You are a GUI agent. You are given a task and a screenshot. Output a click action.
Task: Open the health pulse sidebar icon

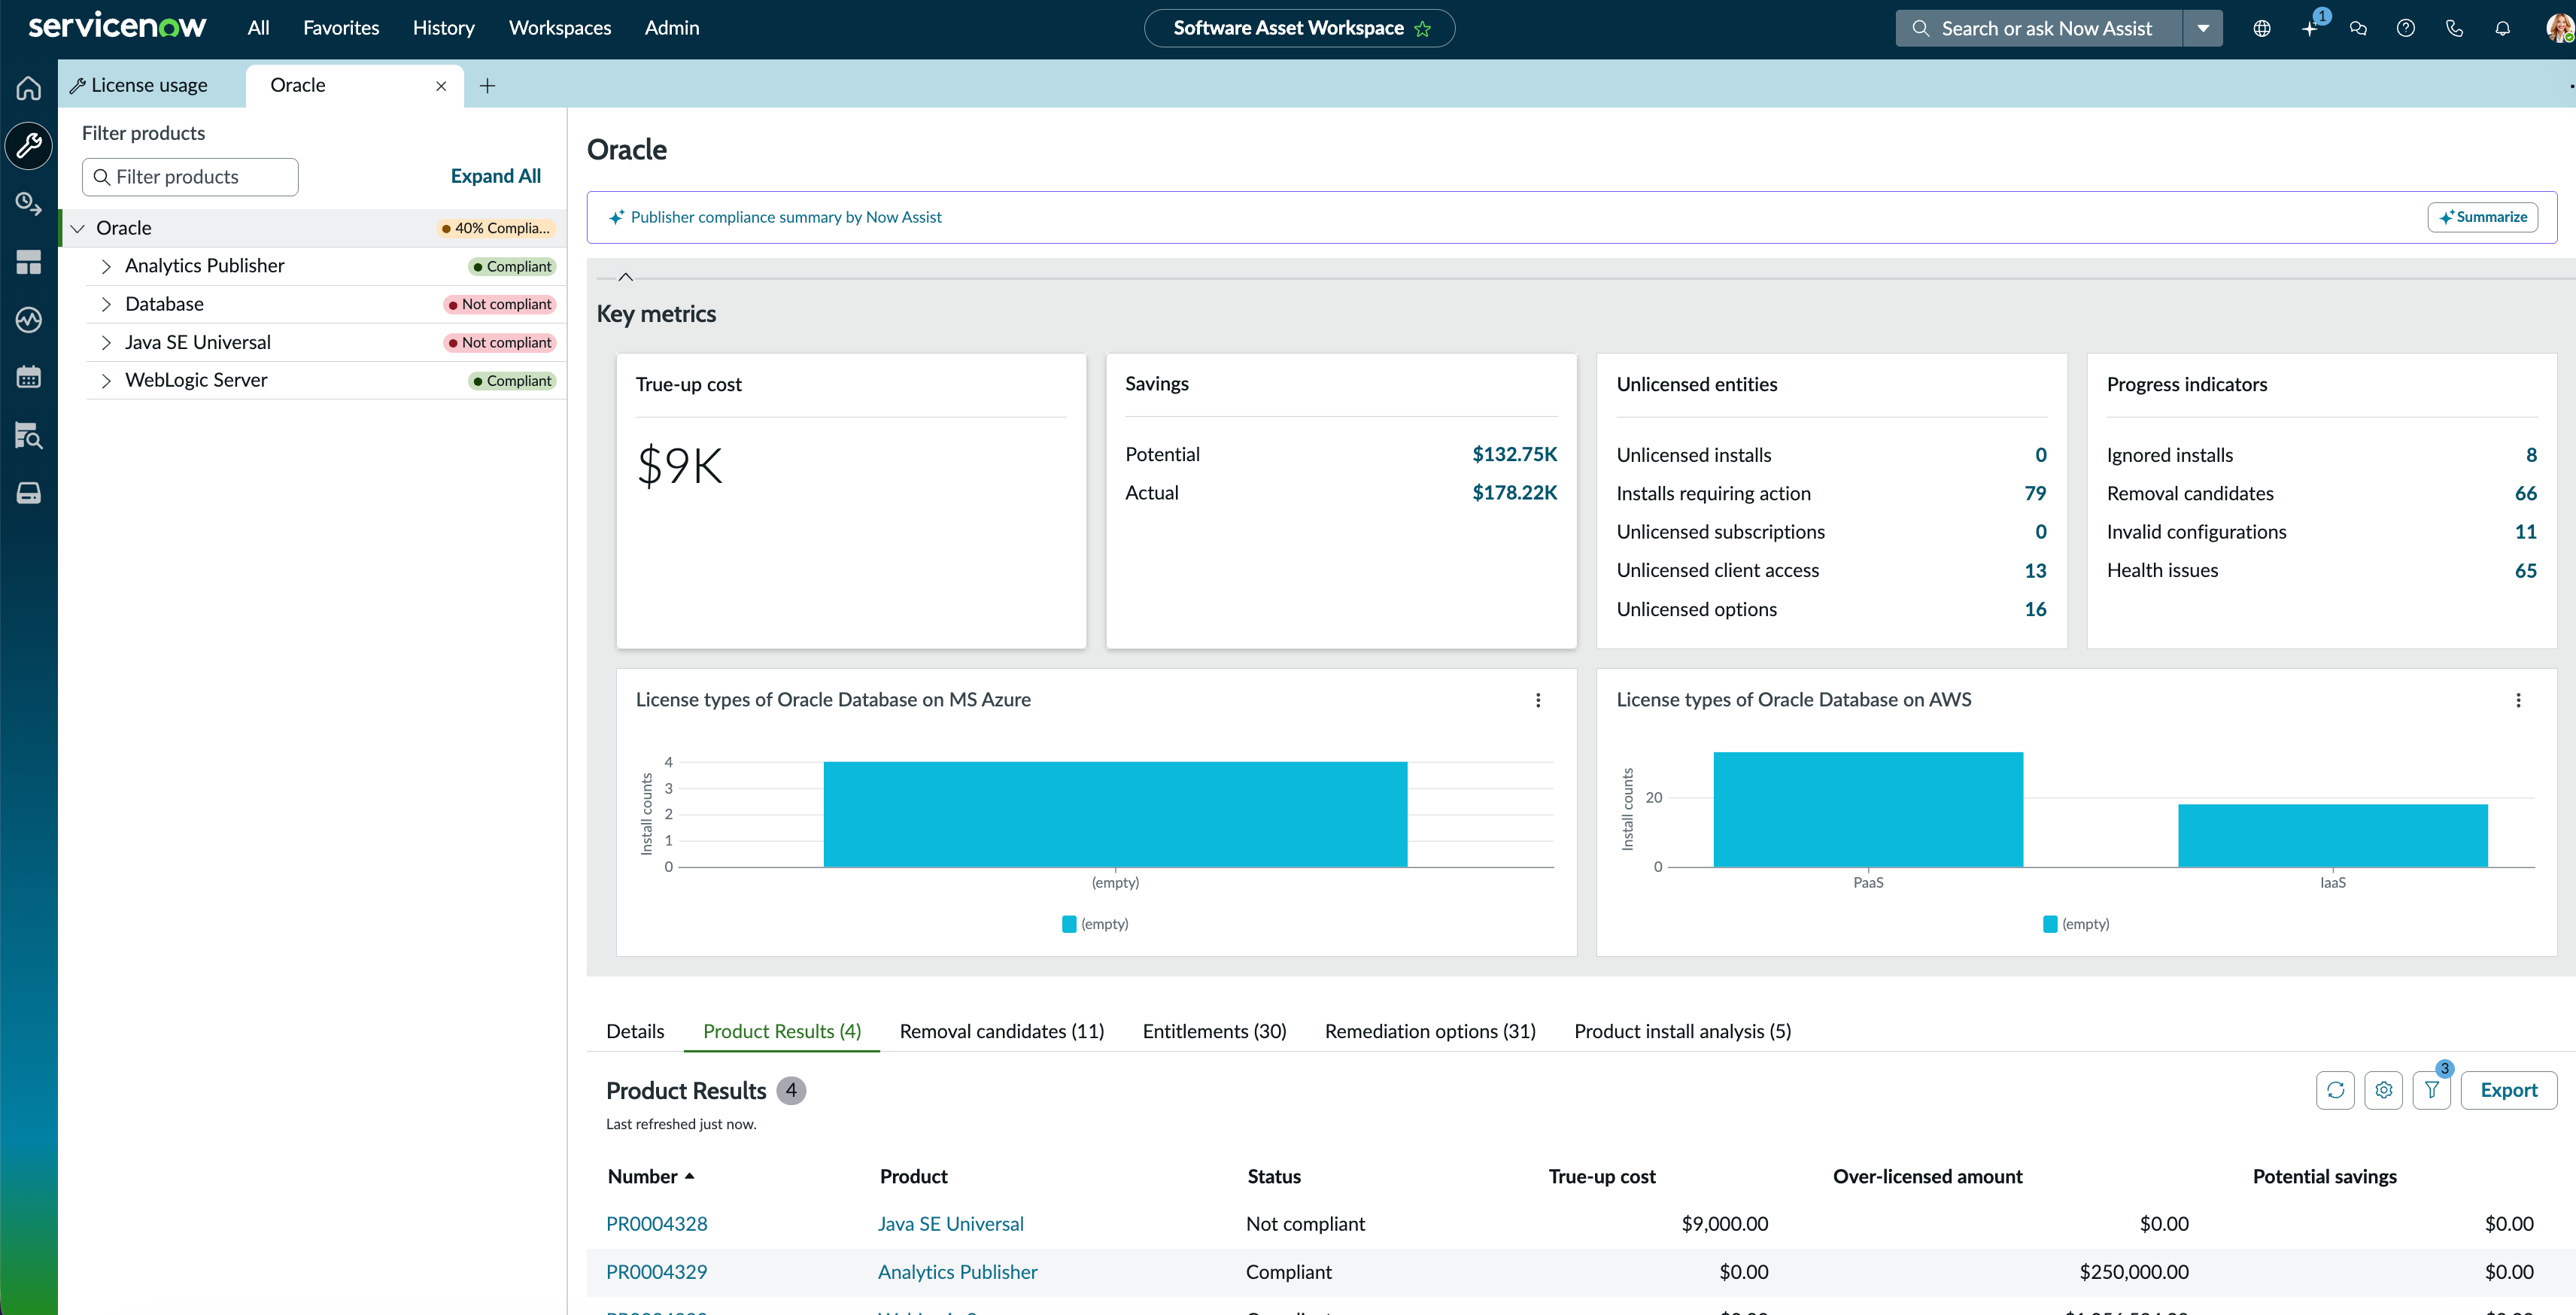click(x=29, y=320)
